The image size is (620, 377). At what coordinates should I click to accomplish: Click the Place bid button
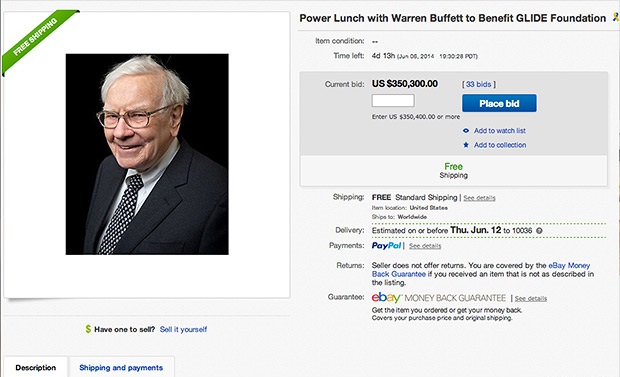coord(499,103)
